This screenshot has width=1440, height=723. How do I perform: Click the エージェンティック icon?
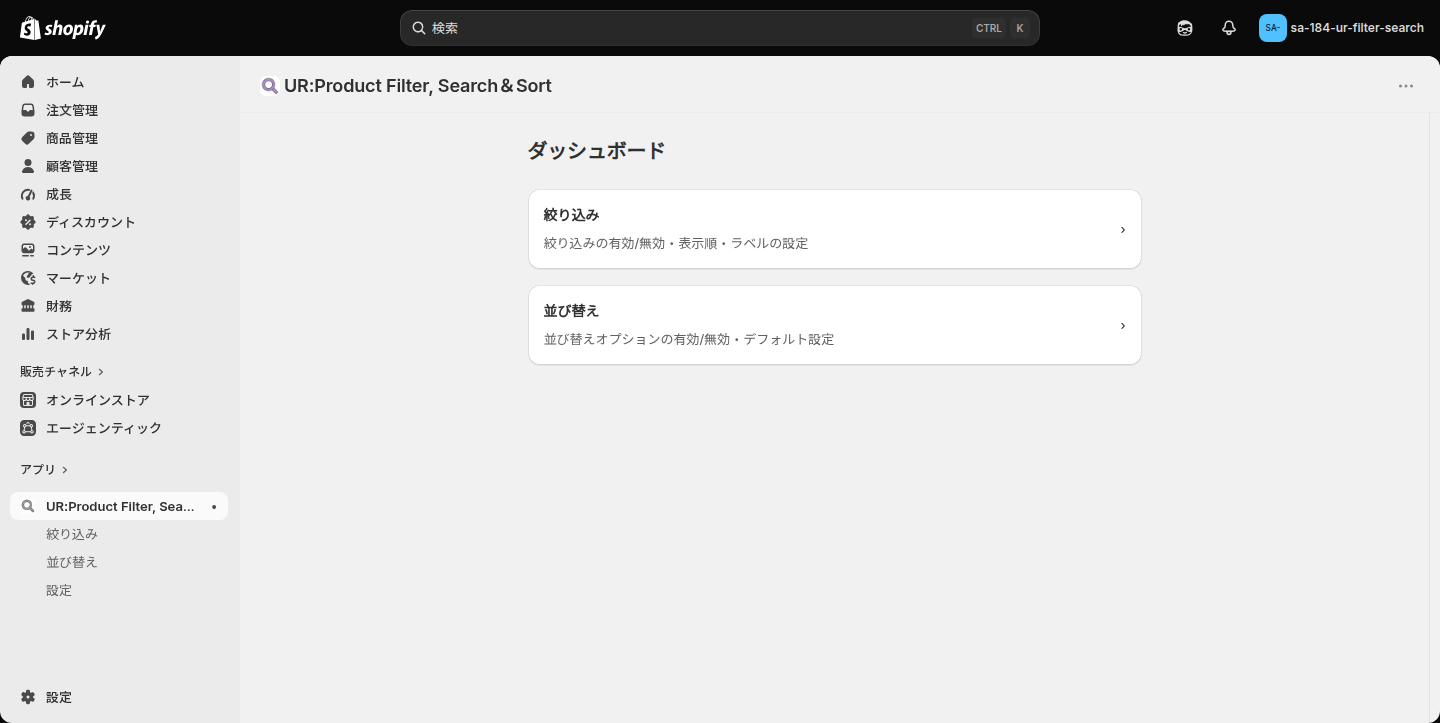28,428
